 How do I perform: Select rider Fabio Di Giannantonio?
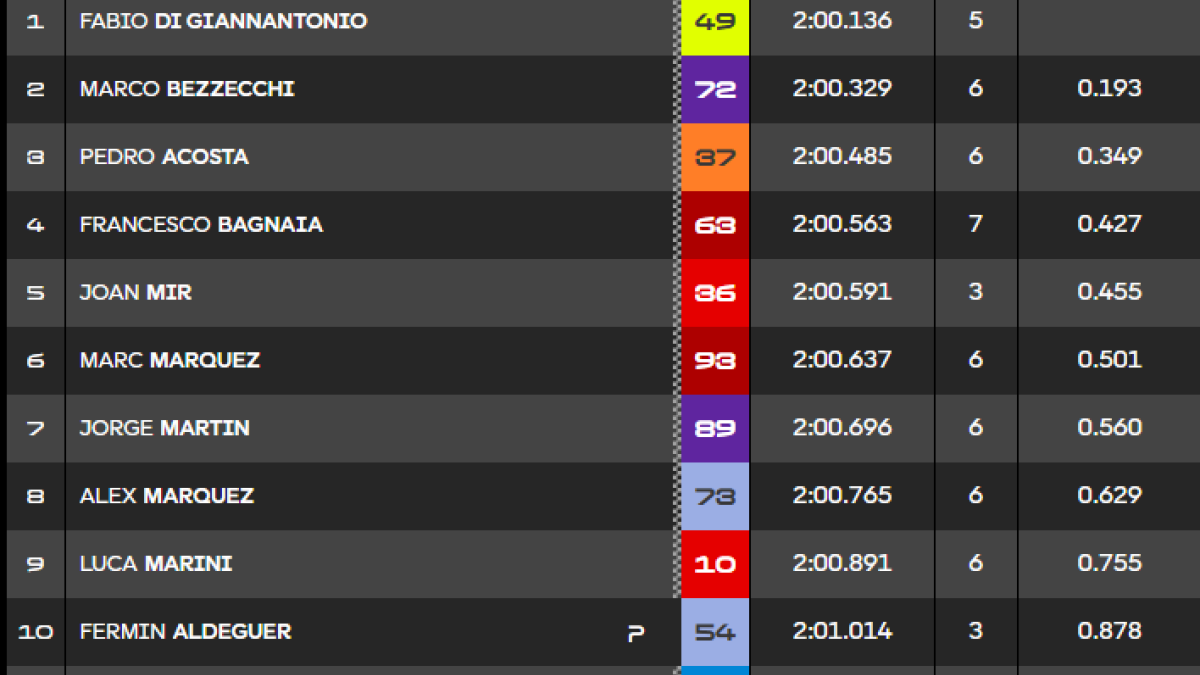pos(223,21)
